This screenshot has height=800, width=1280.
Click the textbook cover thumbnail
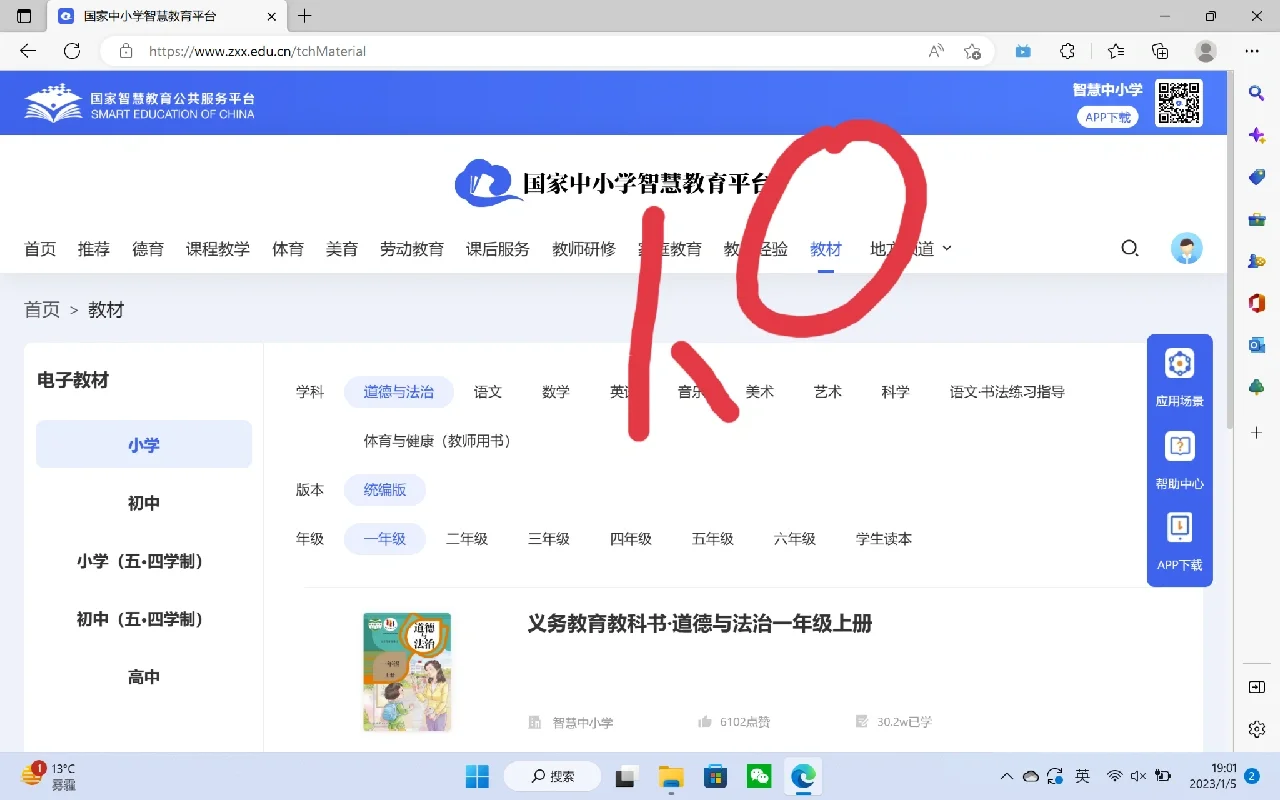[x=407, y=672]
